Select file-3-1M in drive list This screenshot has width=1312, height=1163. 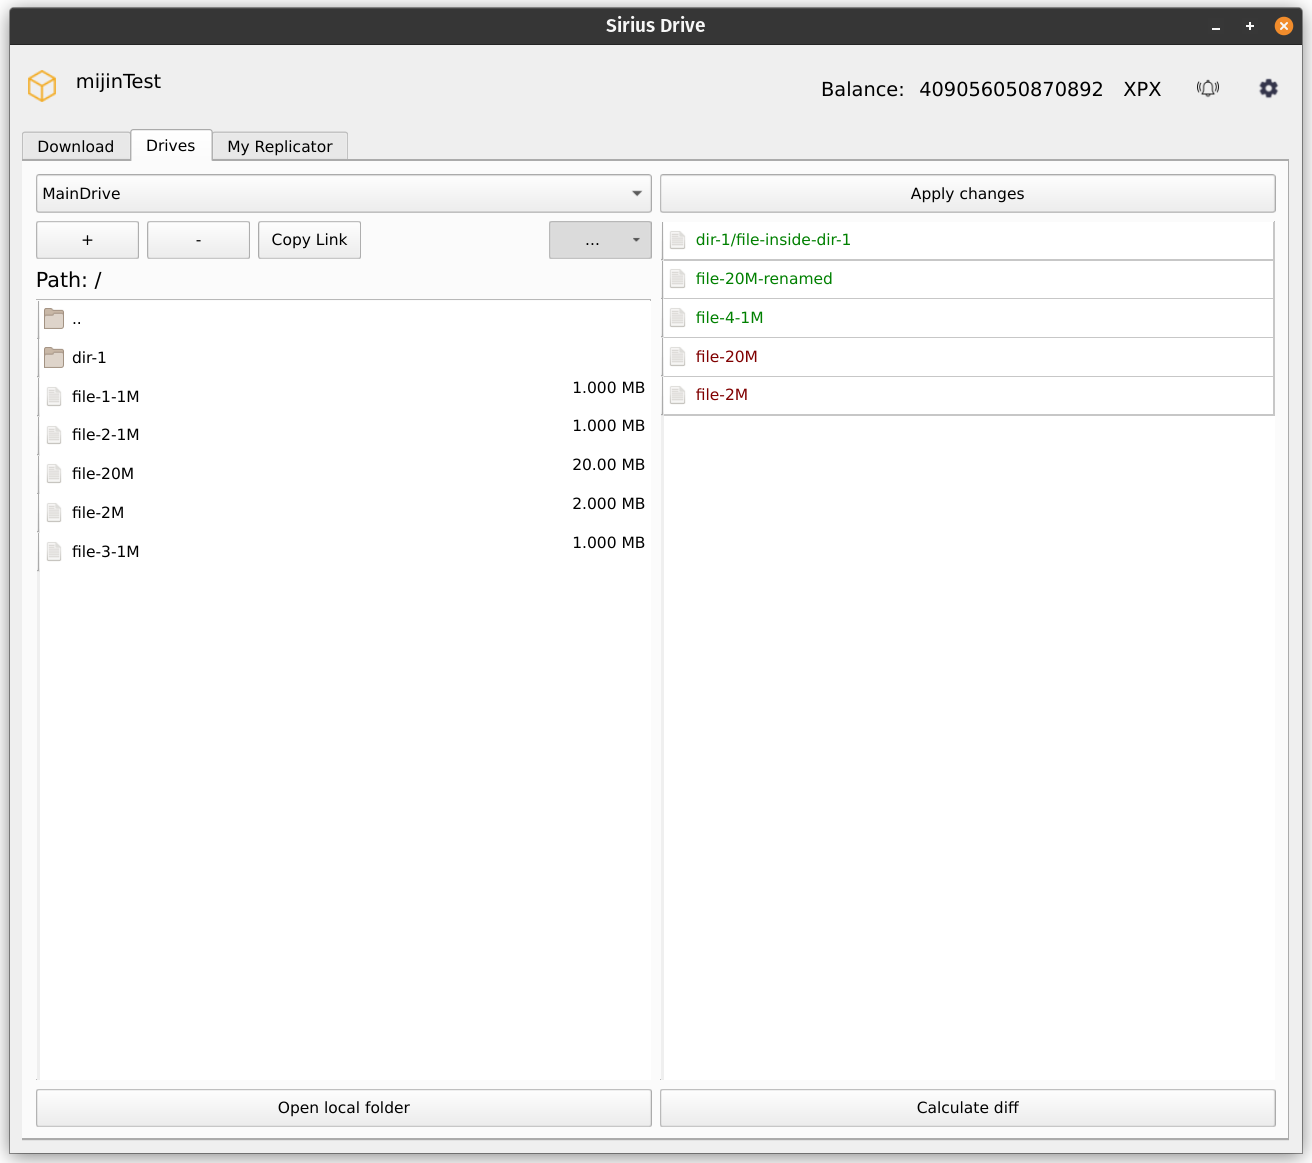(344, 551)
